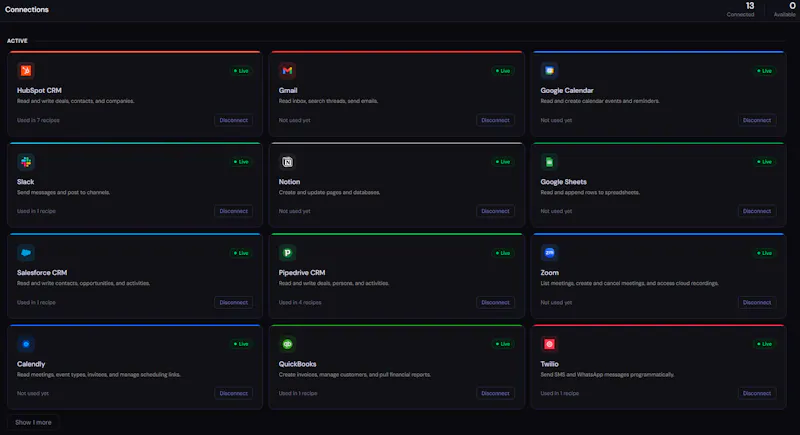Click the Live badge on Google Calendar

(764, 71)
